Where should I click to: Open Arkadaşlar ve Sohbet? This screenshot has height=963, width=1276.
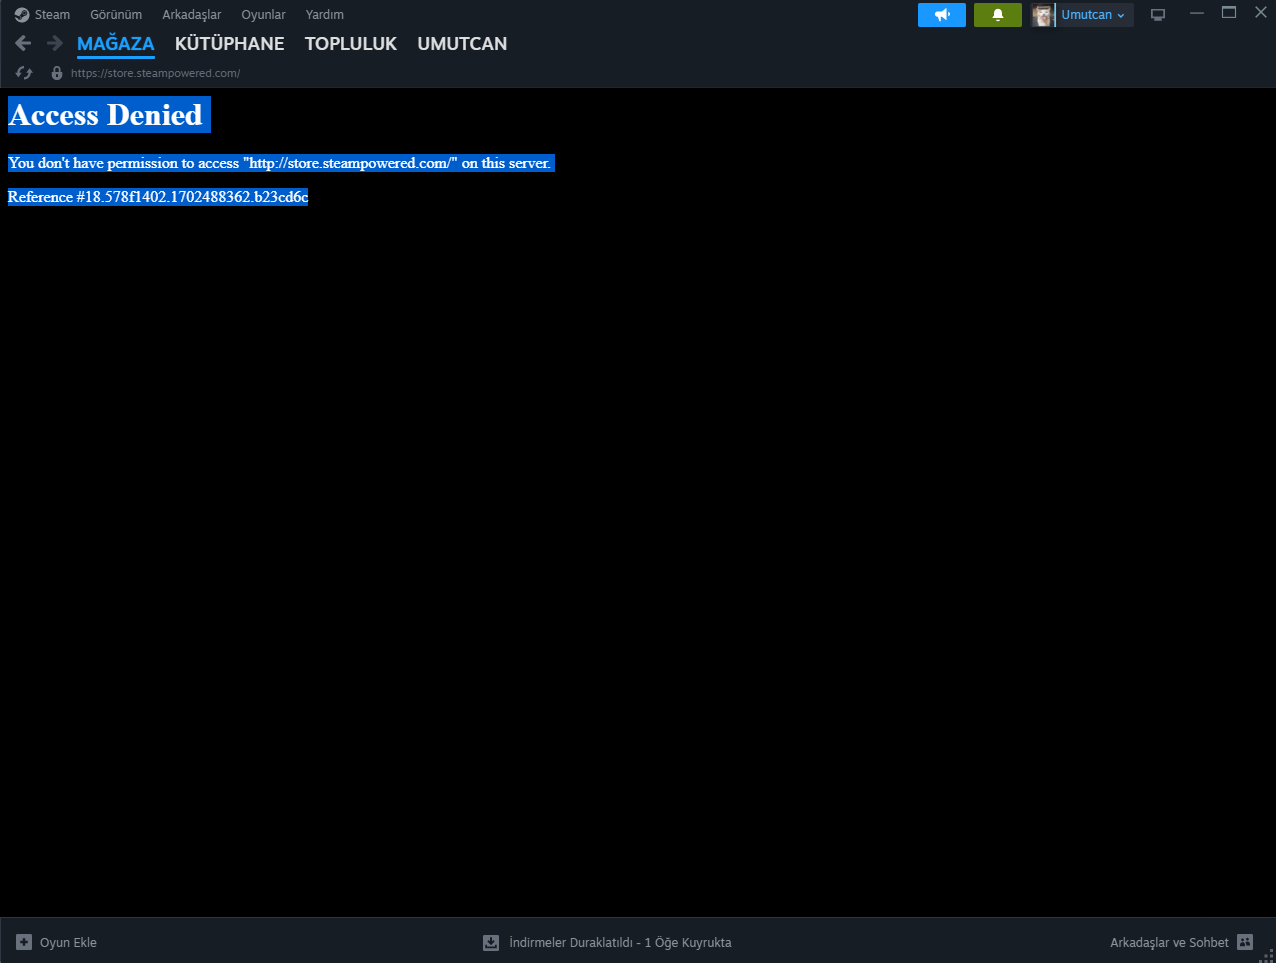click(1169, 942)
